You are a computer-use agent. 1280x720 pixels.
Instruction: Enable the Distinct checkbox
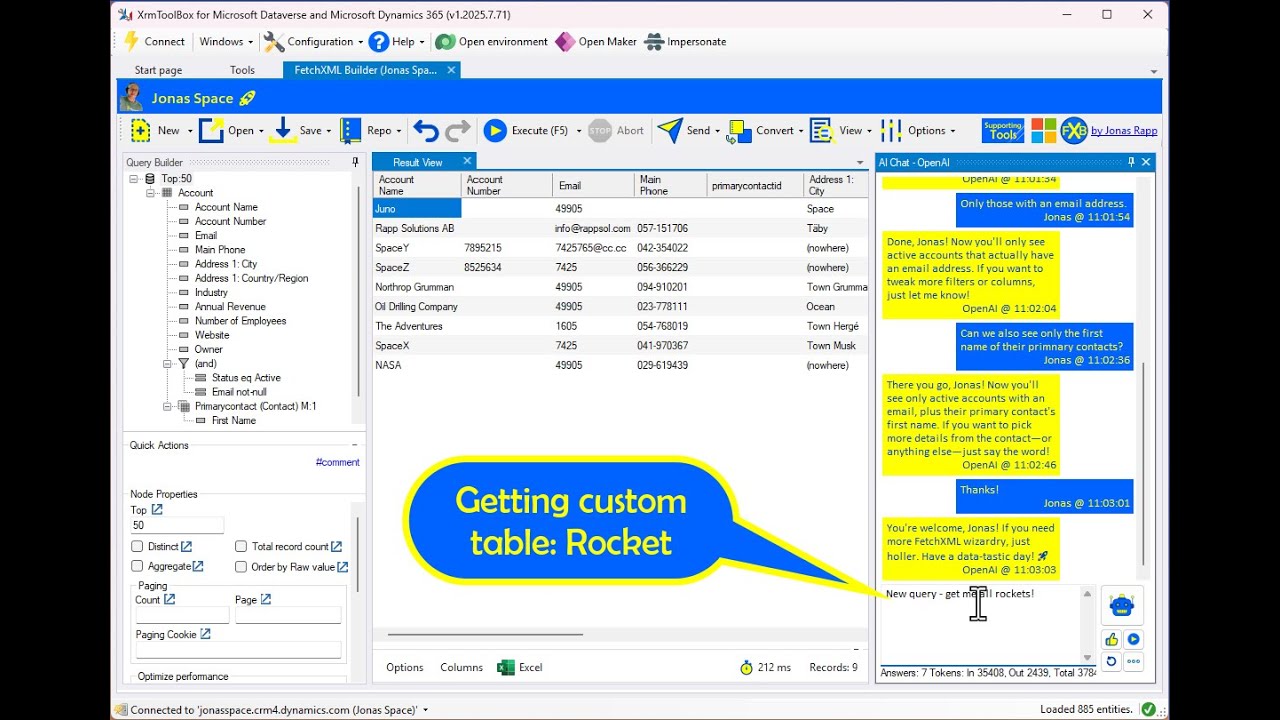(x=137, y=547)
